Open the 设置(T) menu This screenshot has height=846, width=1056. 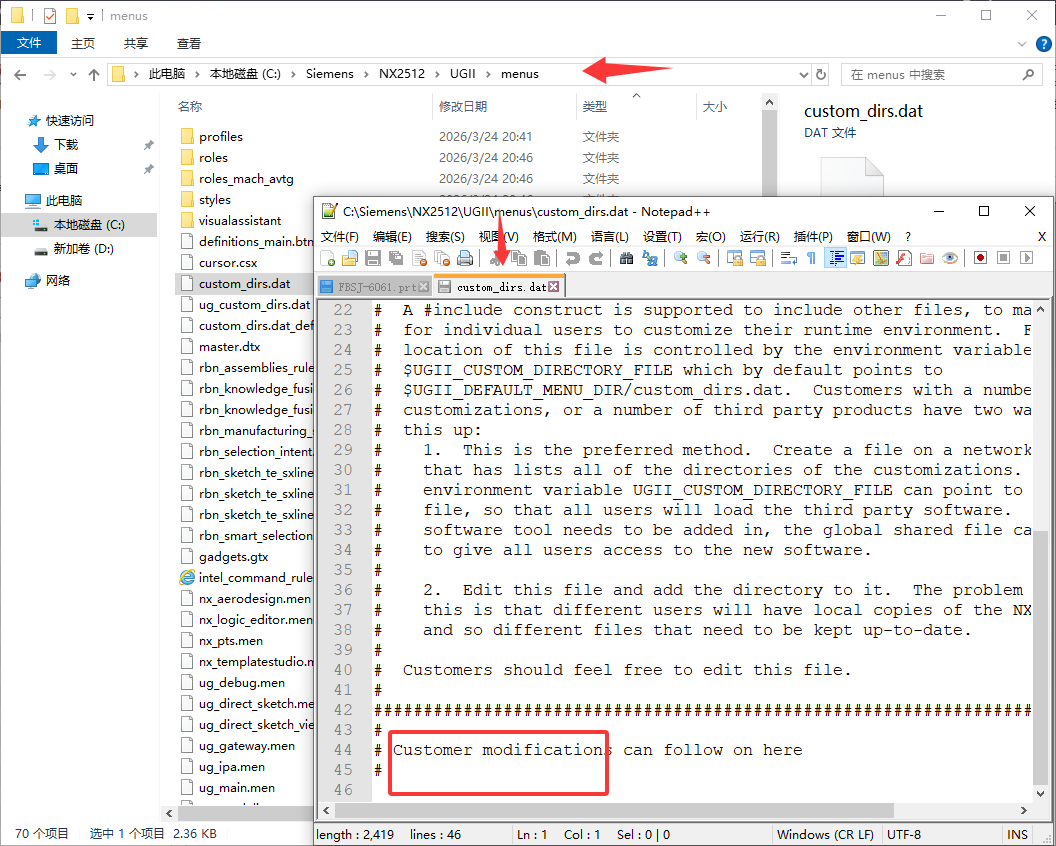[662, 236]
